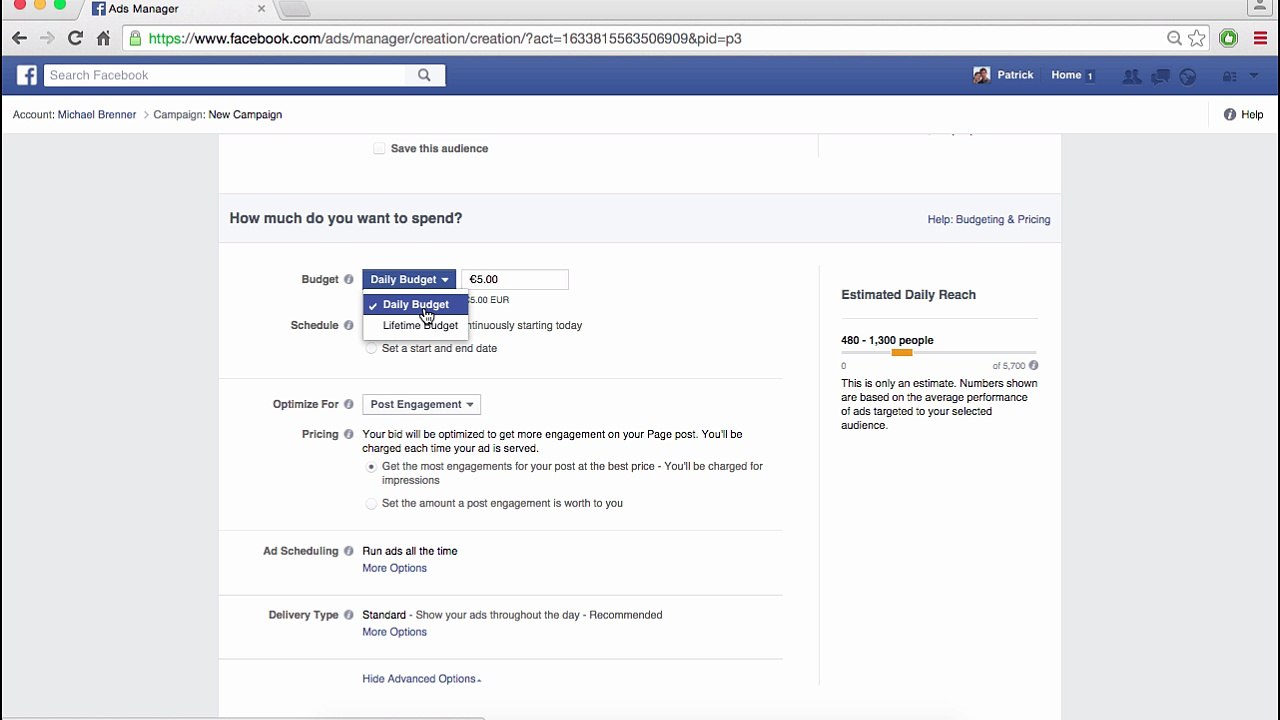Viewport: 1280px width, 720px height.
Task: Click 'New Campaign' breadcrumb text
Action: point(245,115)
